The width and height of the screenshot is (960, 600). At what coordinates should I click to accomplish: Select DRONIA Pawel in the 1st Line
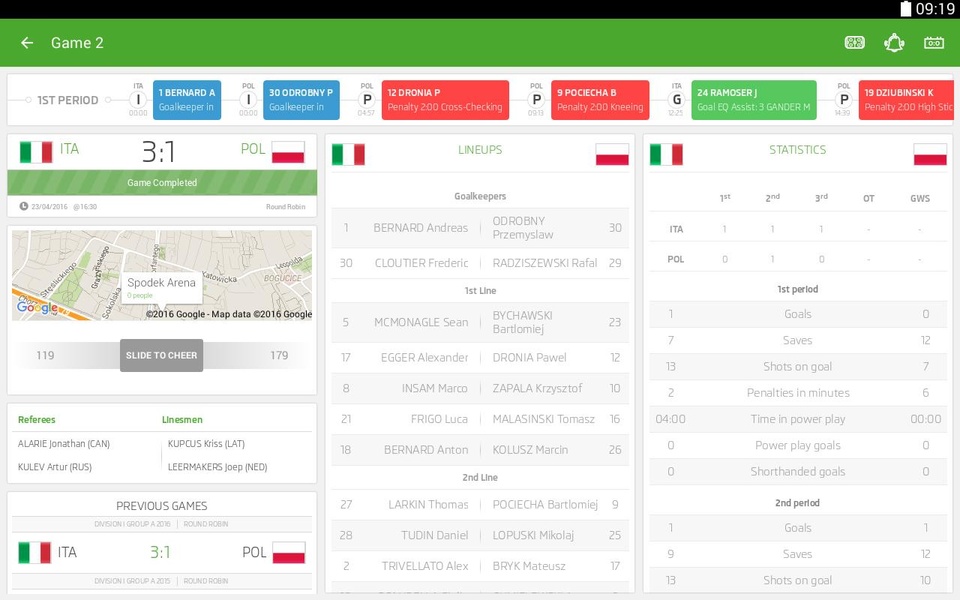[x=530, y=358]
